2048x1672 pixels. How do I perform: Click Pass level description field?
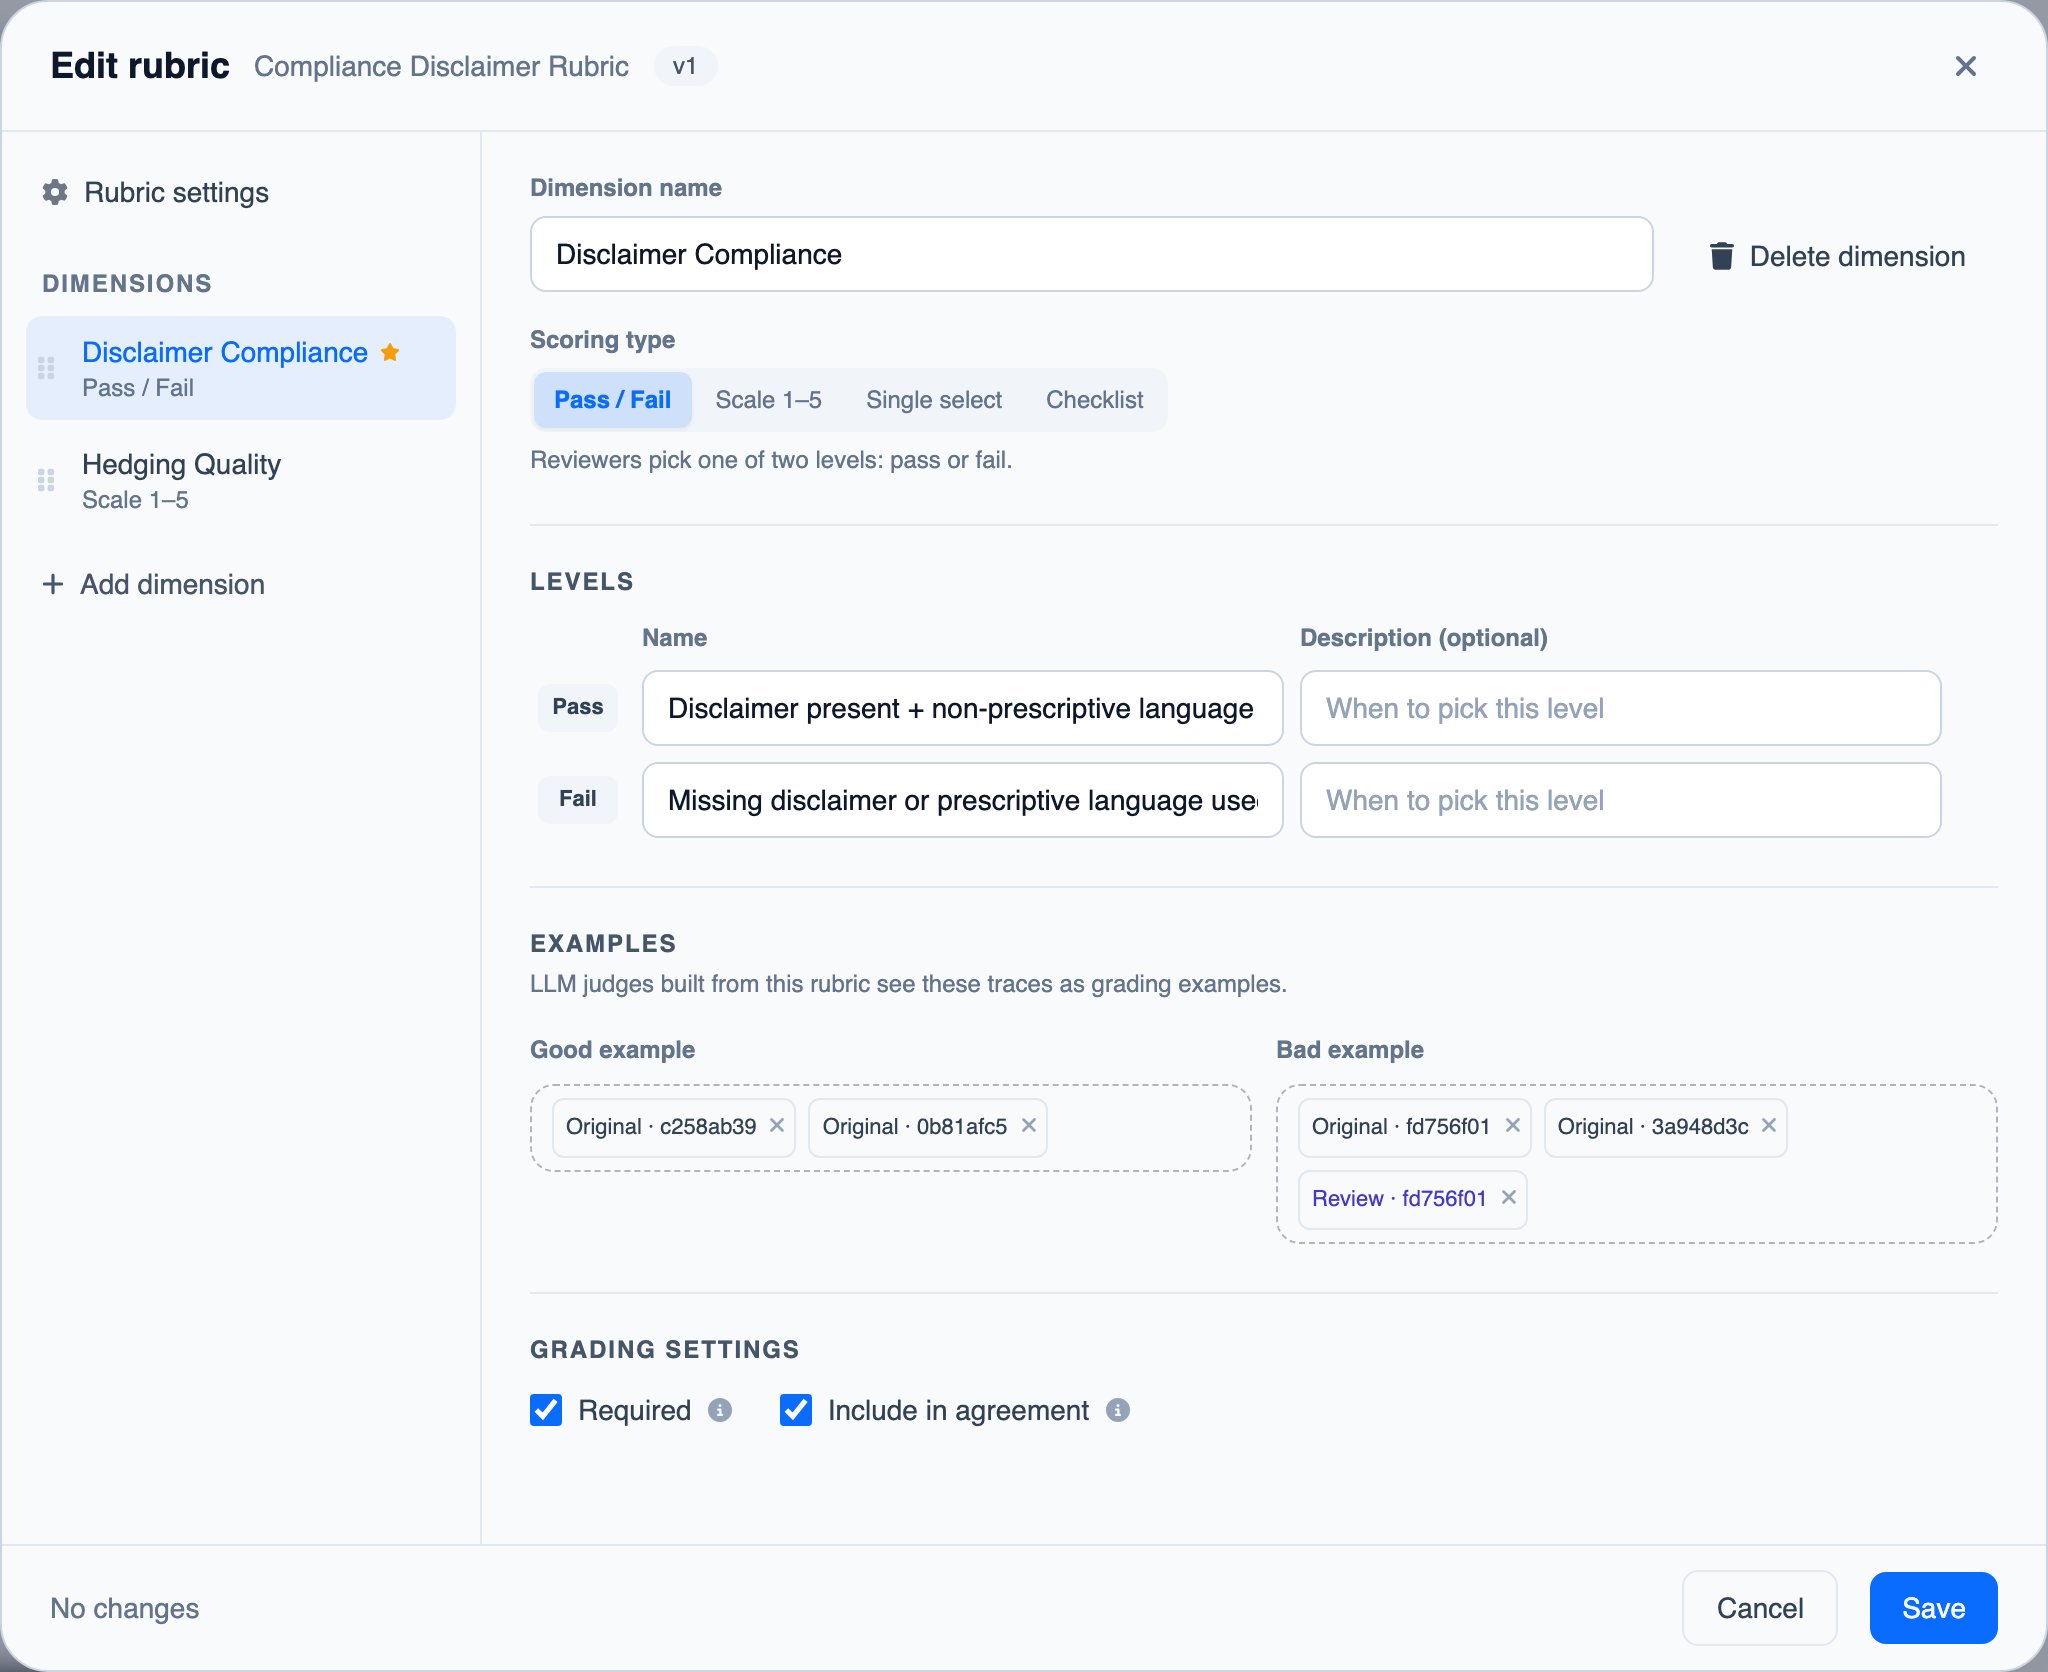click(1620, 708)
